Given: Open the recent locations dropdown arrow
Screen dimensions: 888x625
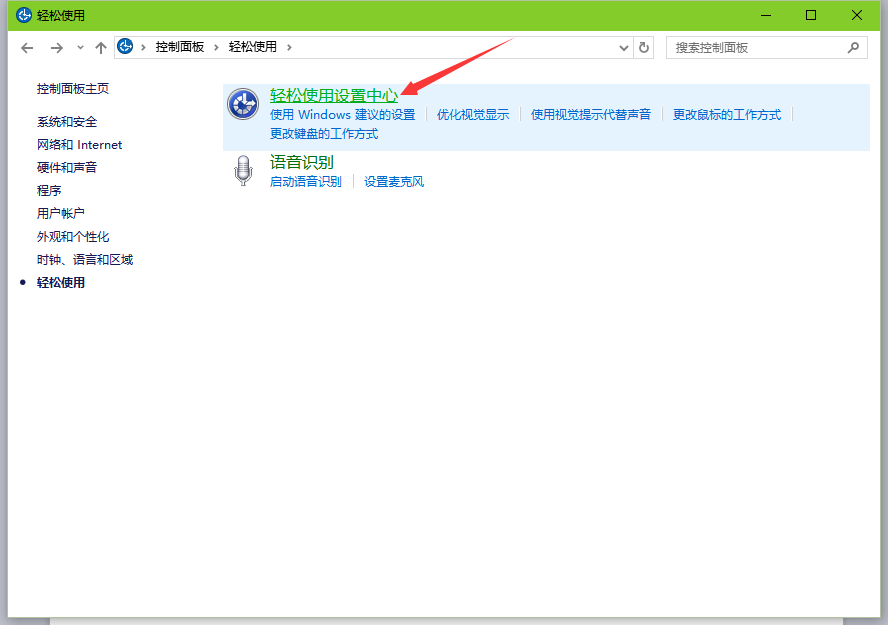Looking at the screenshot, I should pyautogui.click(x=80, y=48).
